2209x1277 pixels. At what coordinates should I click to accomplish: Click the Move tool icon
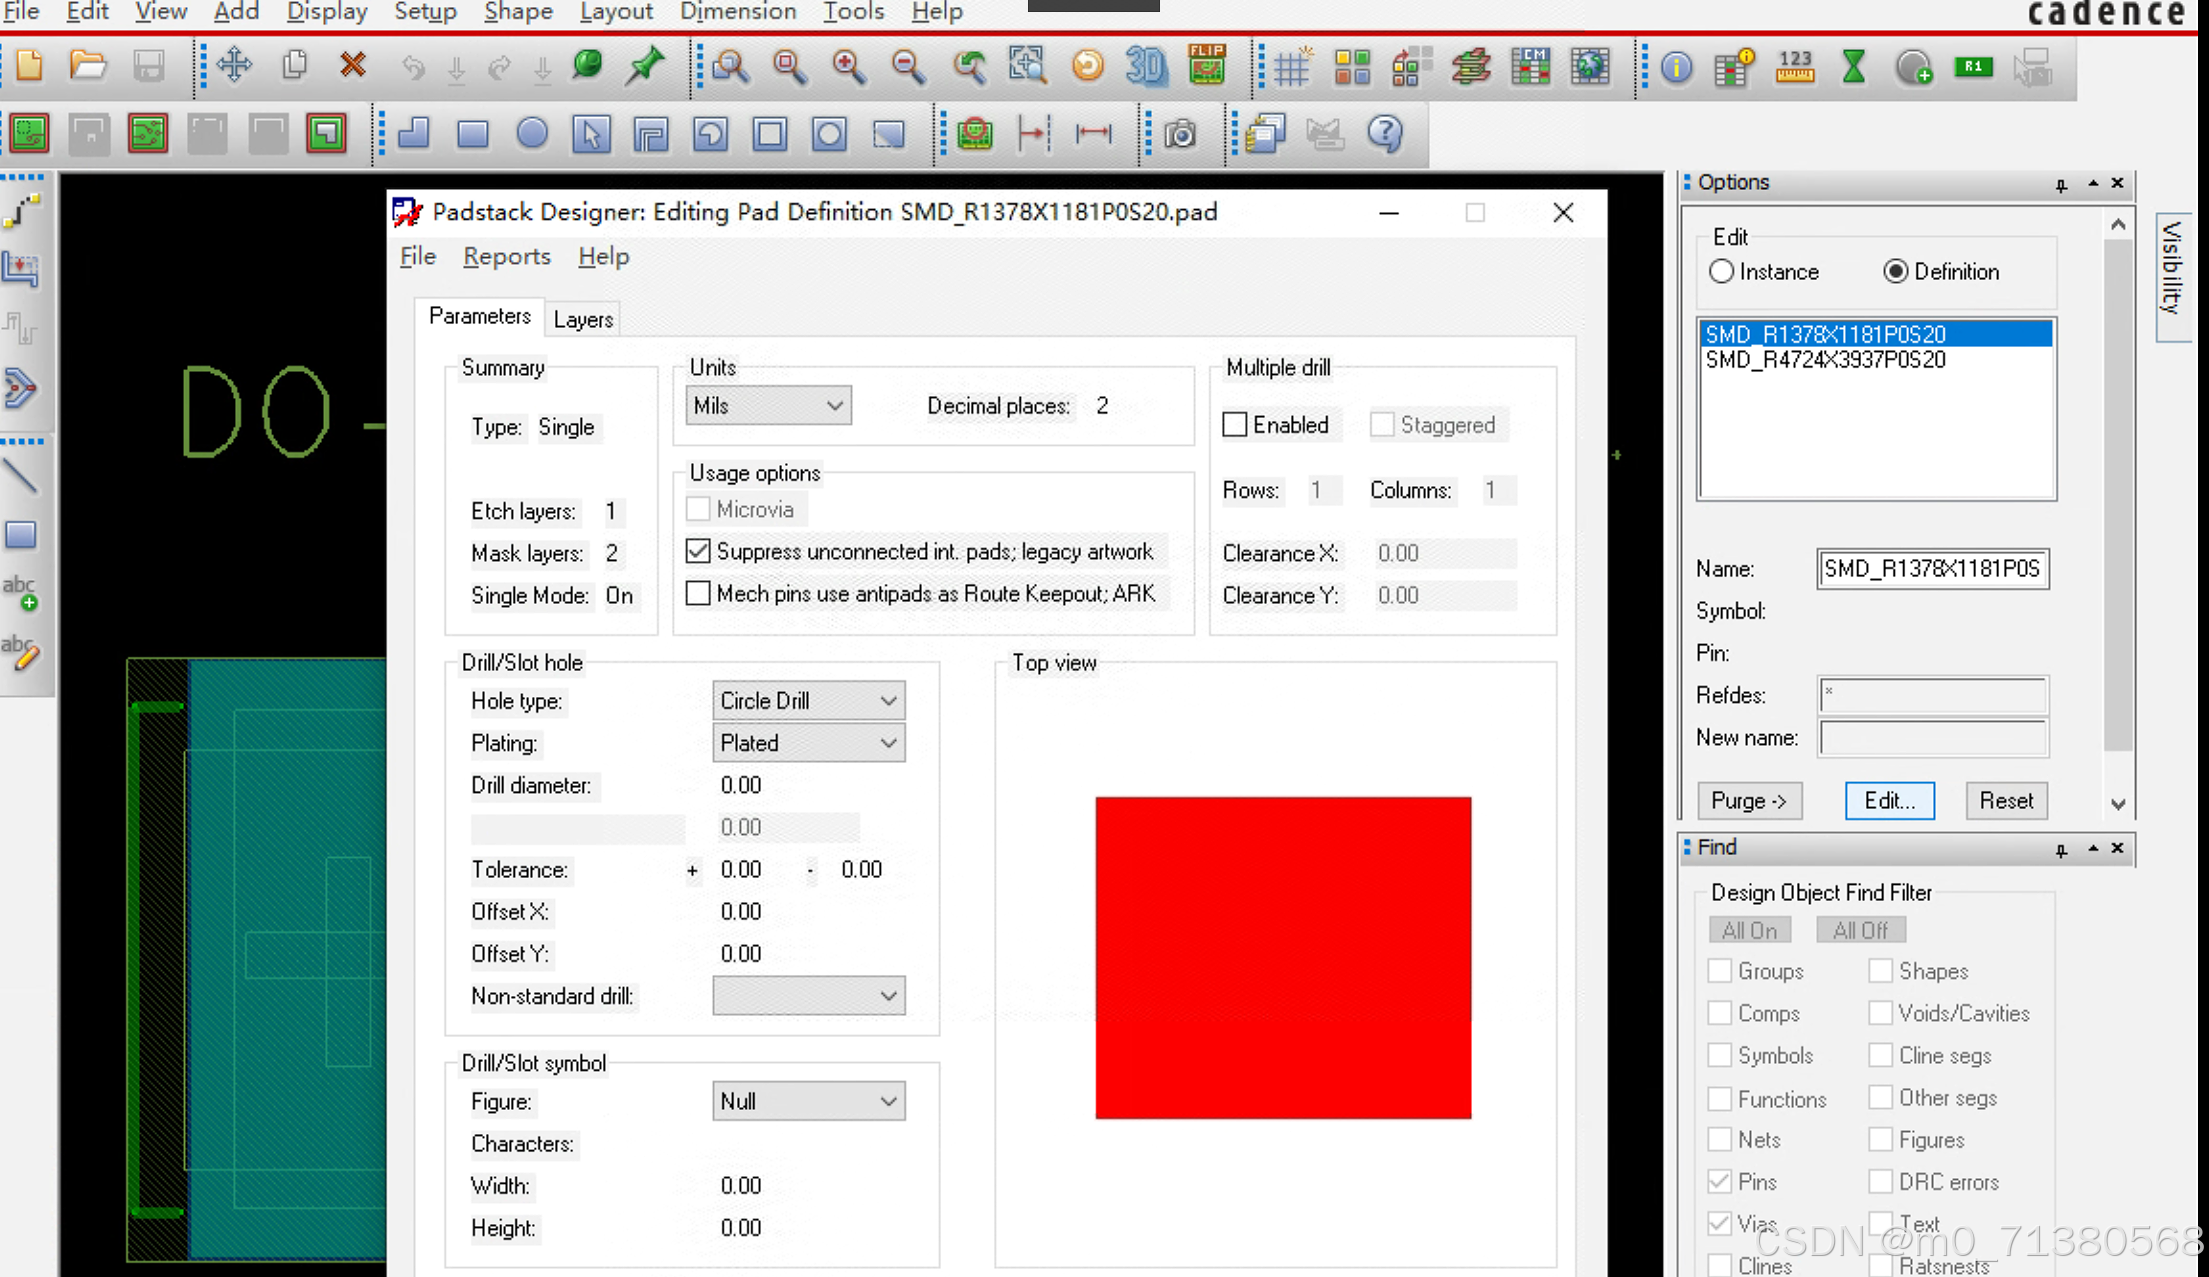point(234,66)
